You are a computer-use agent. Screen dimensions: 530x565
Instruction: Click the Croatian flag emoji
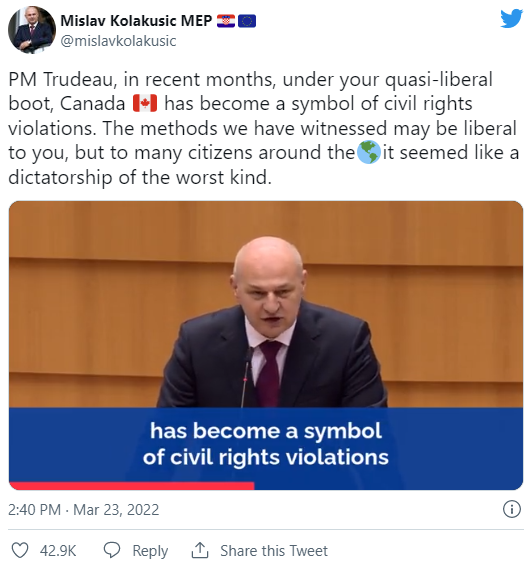(x=226, y=21)
